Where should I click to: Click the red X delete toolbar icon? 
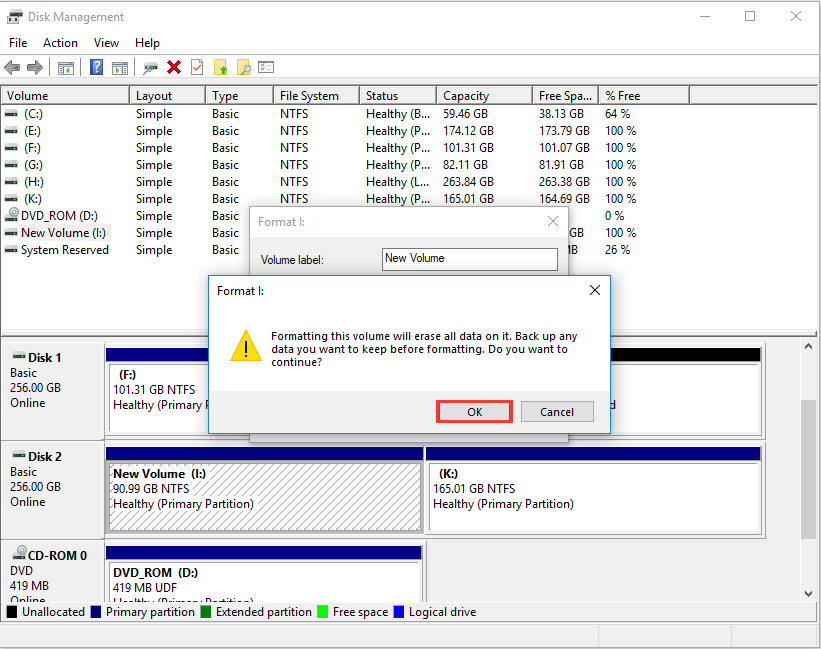pyautogui.click(x=173, y=67)
